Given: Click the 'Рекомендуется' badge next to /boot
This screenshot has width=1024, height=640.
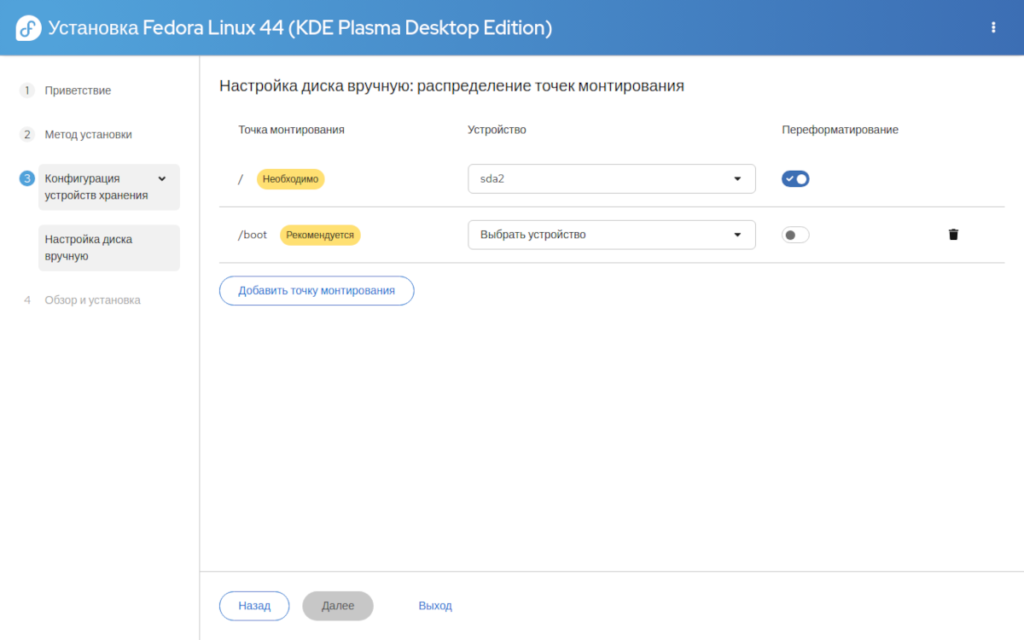Looking at the screenshot, I should point(320,235).
